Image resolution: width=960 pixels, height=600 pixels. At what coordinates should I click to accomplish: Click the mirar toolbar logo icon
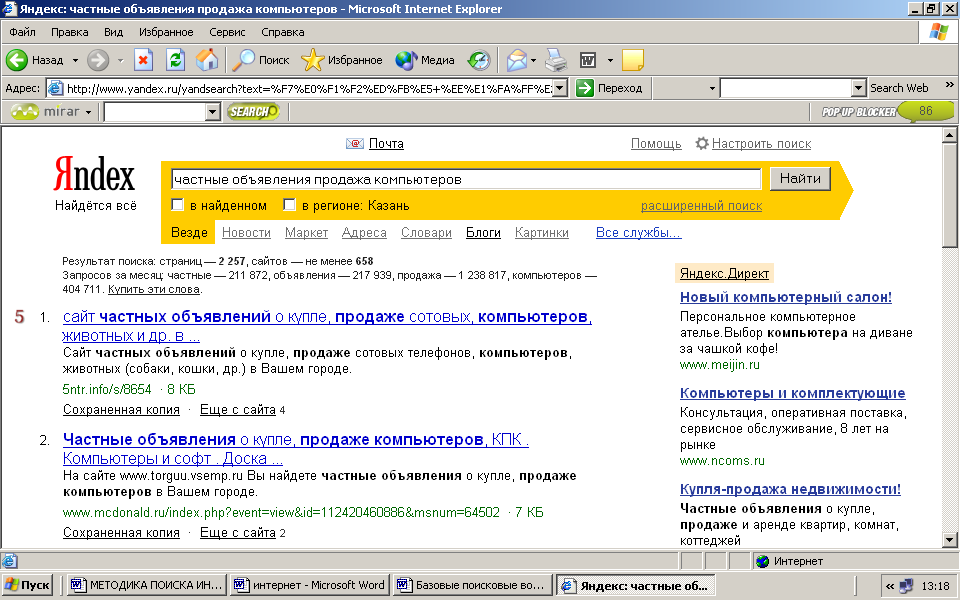(x=25, y=111)
